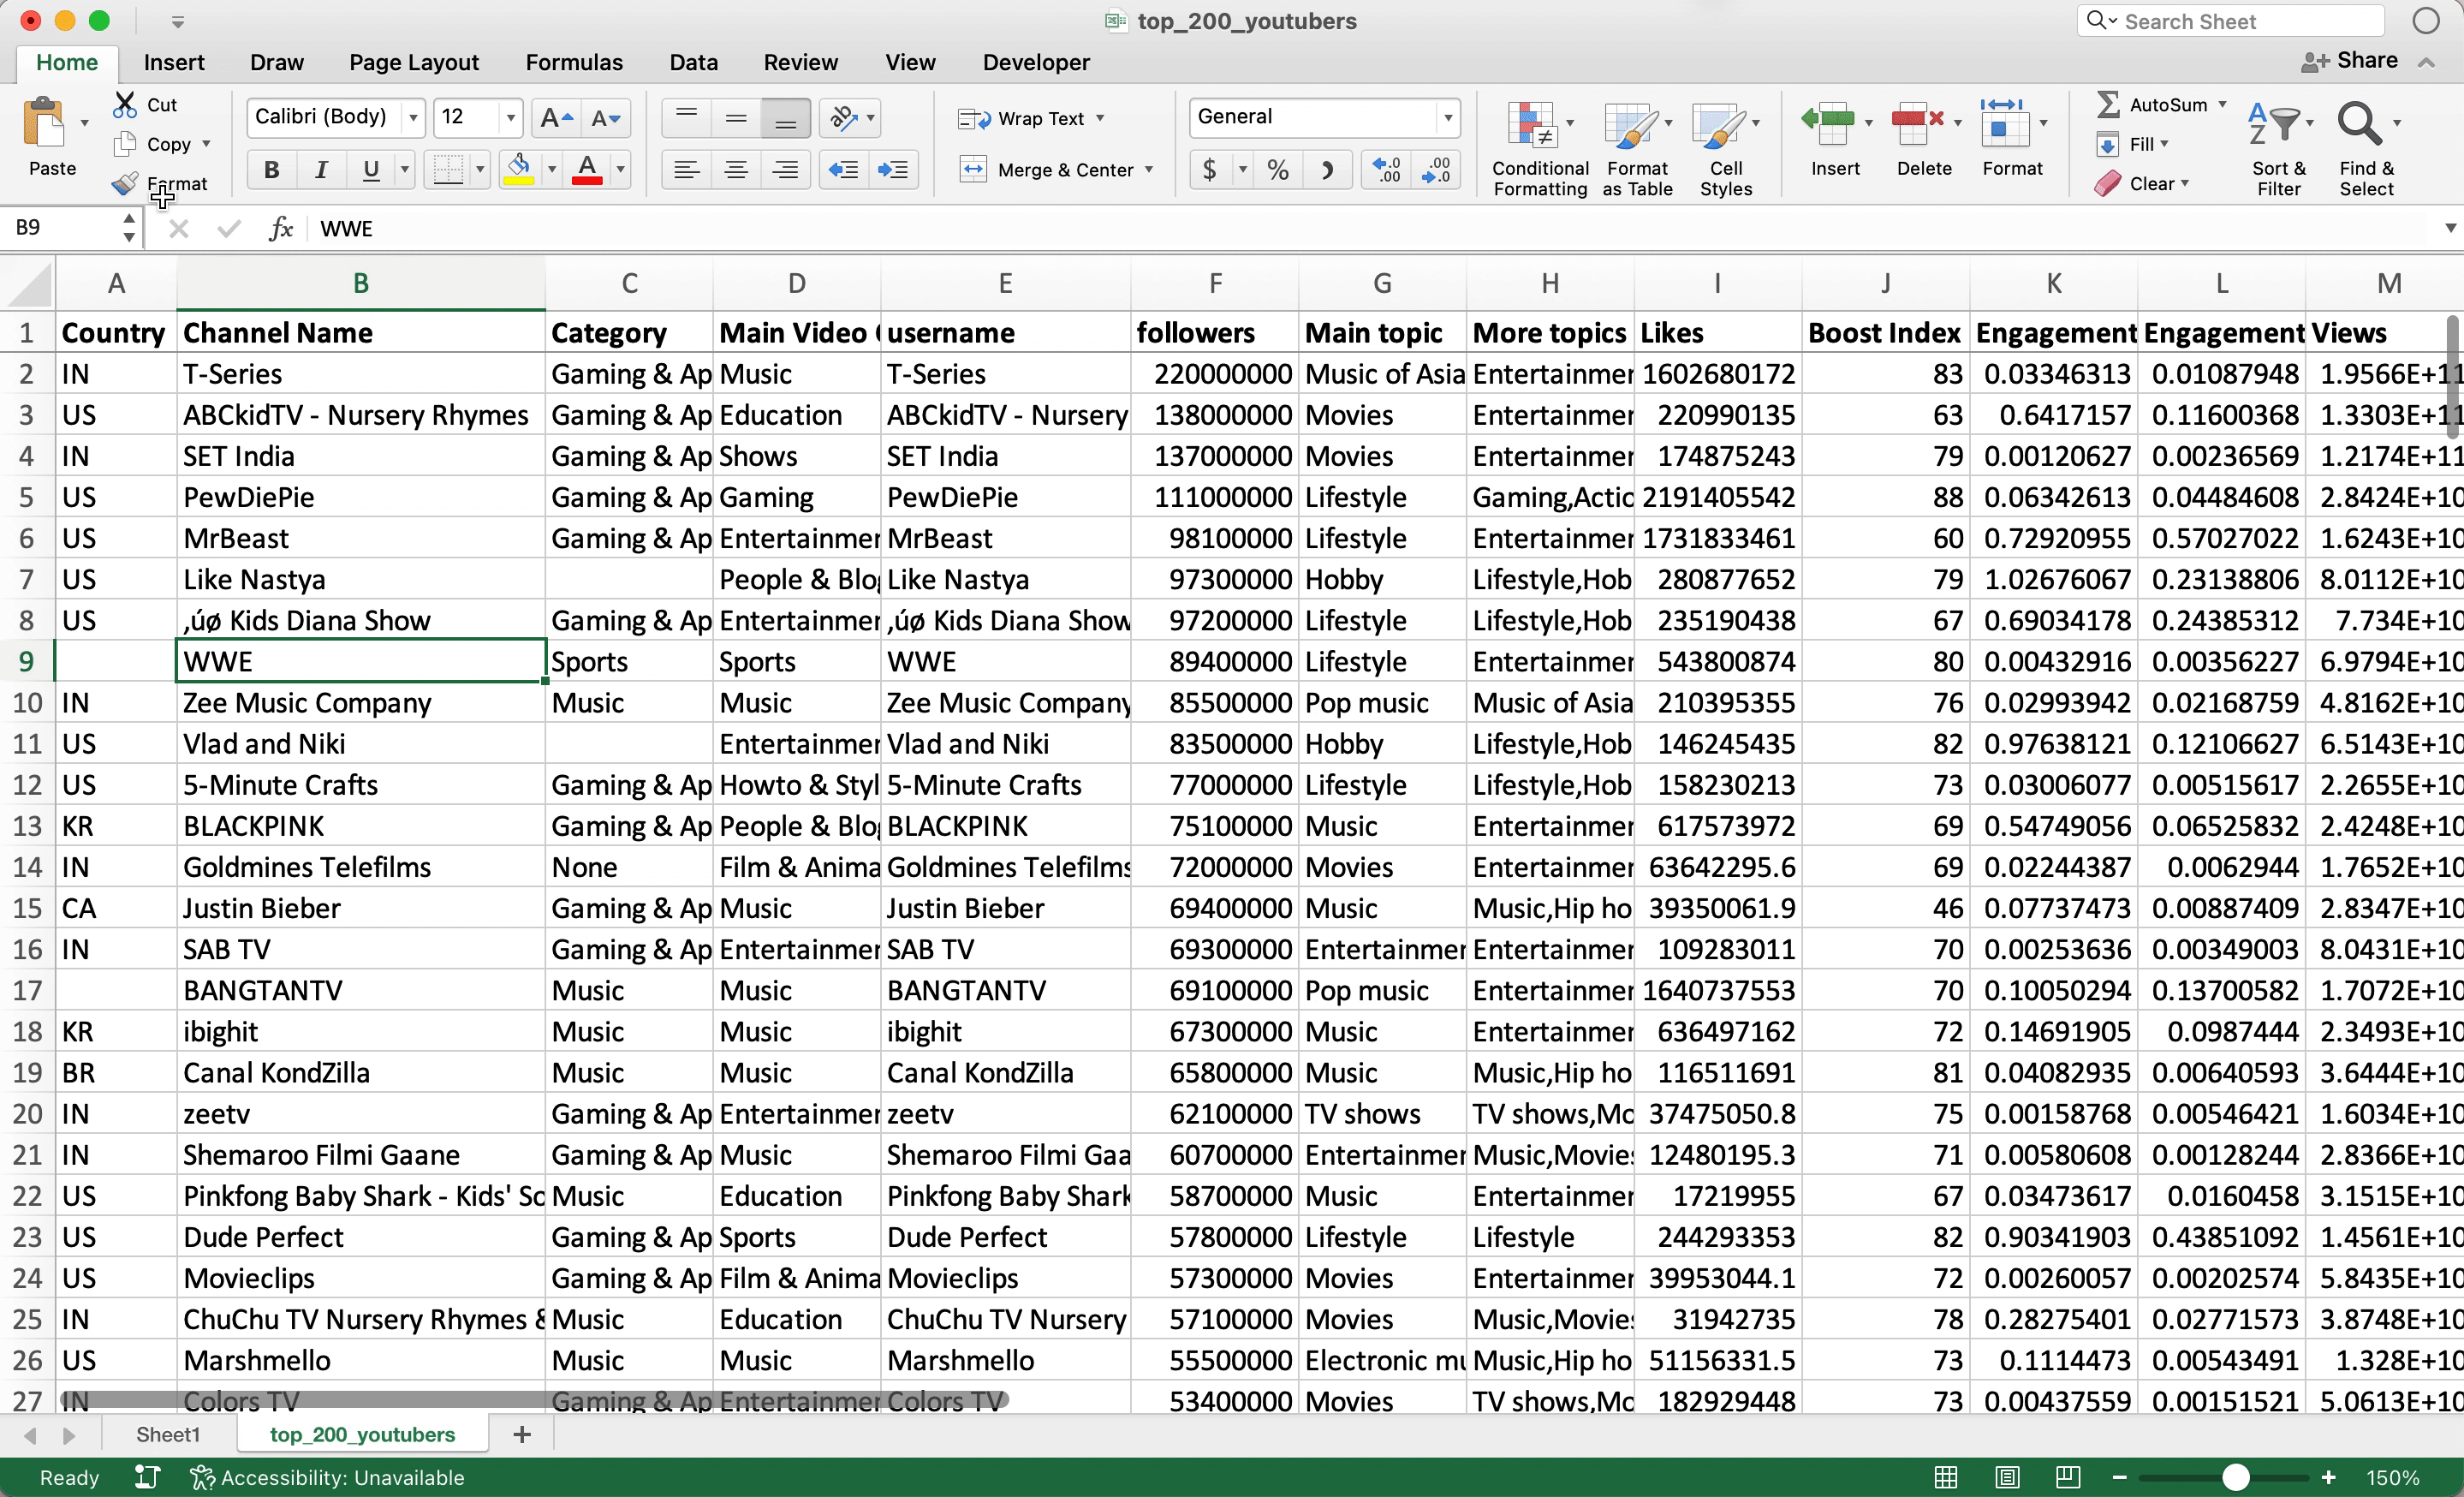
Task: Open font name dropdown
Action: tap(413, 118)
